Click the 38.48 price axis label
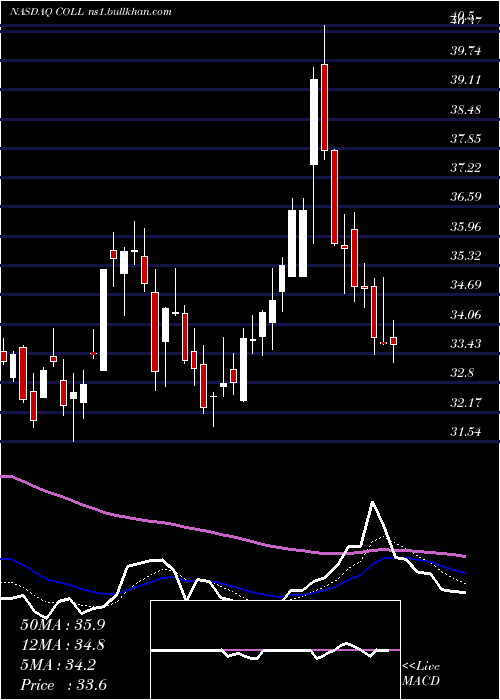 [x=466, y=109]
